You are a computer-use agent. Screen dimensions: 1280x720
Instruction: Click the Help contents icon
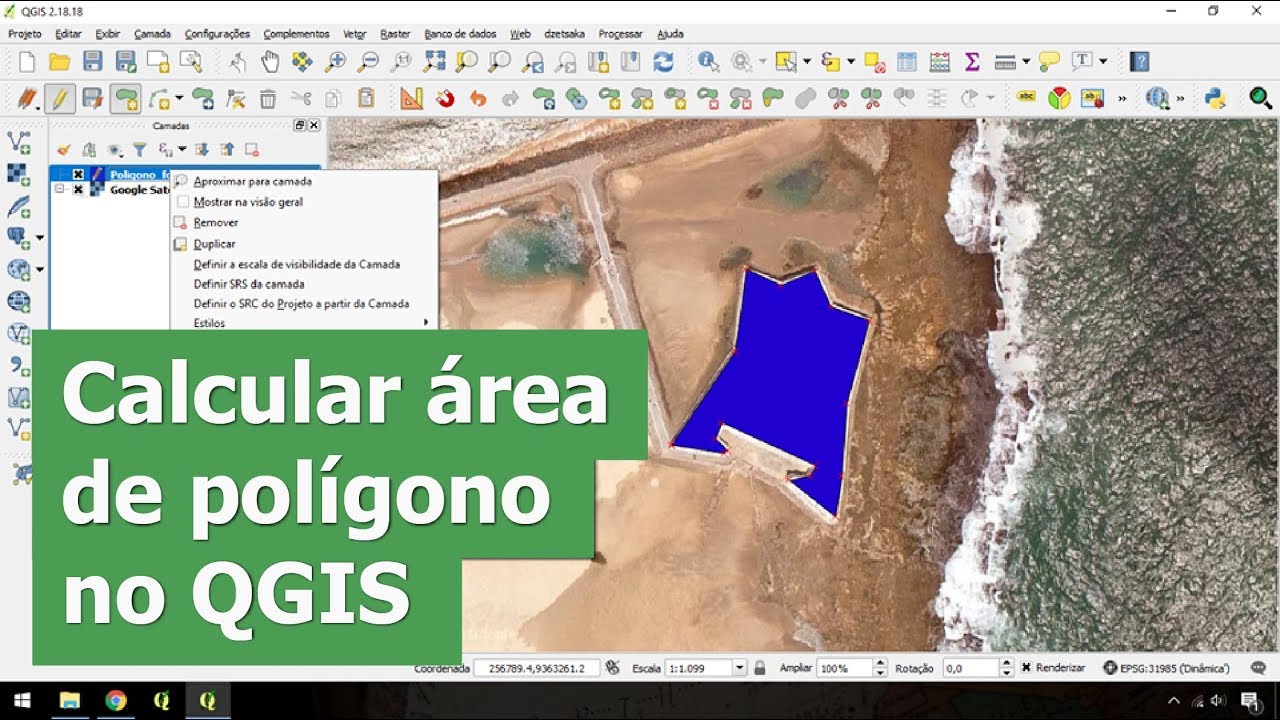coord(1139,62)
